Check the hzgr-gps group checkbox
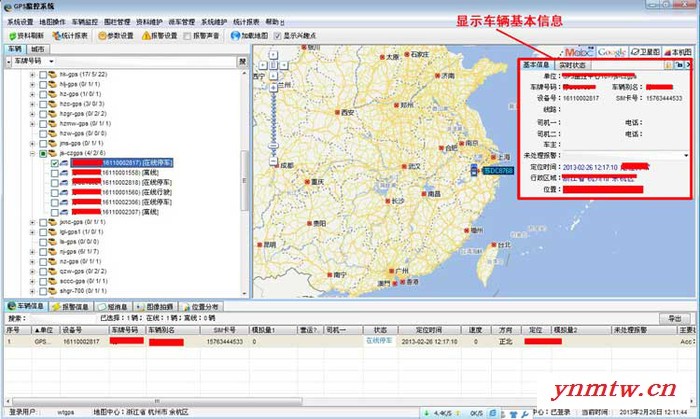This screenshot has height=419, width=700. point(43,114)
